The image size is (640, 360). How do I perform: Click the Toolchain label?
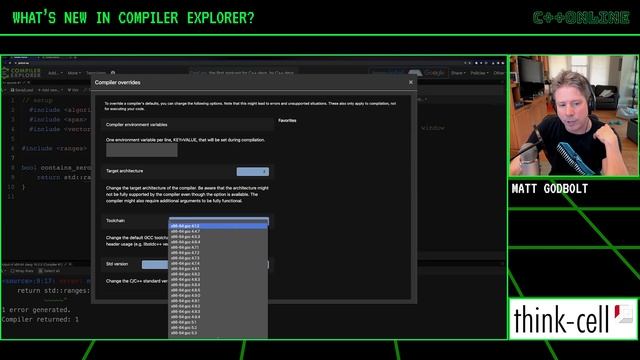coord(116,220)
